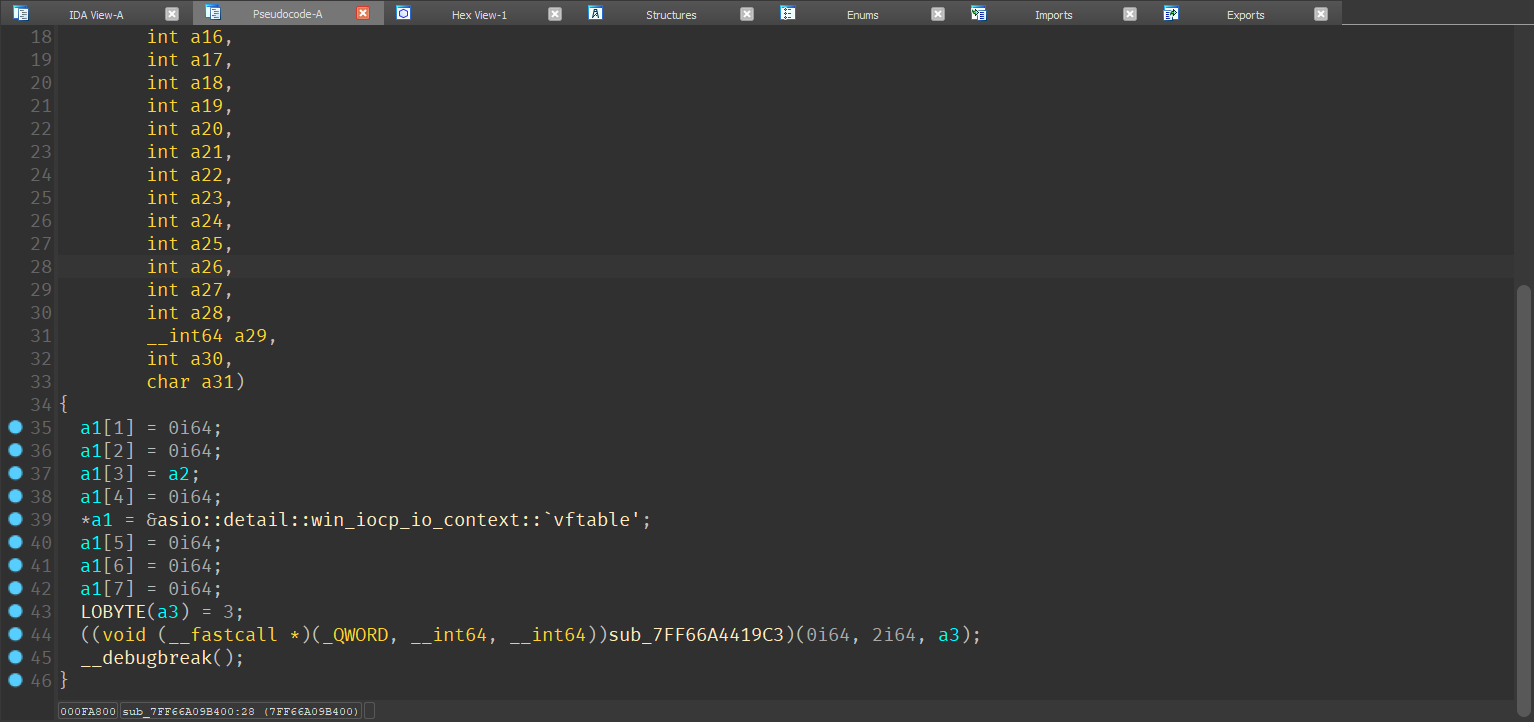
Task: Open the Structures tab
Action: pyautogui.click(x=671, y=14)
